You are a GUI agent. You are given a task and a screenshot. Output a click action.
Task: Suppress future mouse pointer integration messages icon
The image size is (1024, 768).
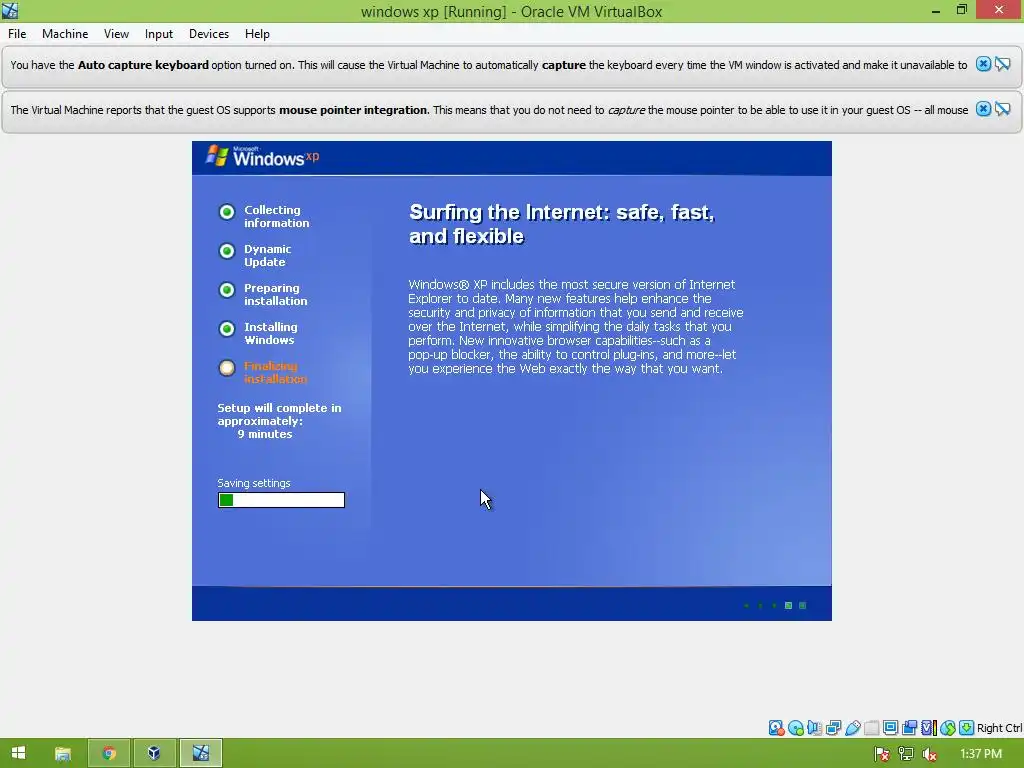click(1002, 109)
